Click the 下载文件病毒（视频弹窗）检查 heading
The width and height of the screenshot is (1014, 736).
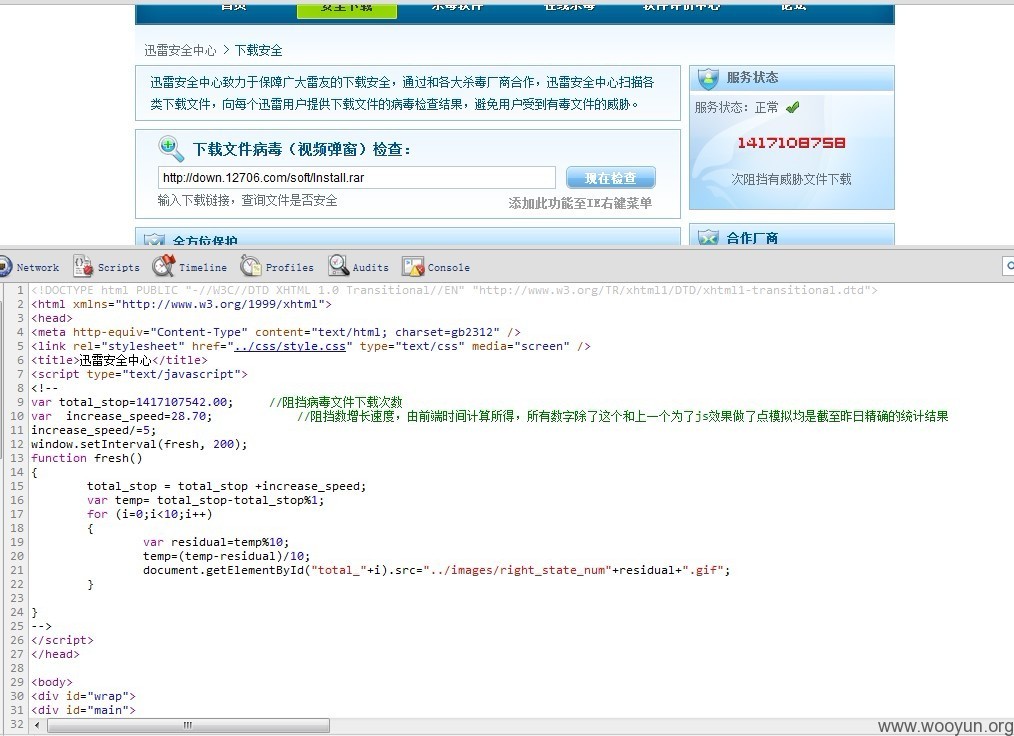302,149
